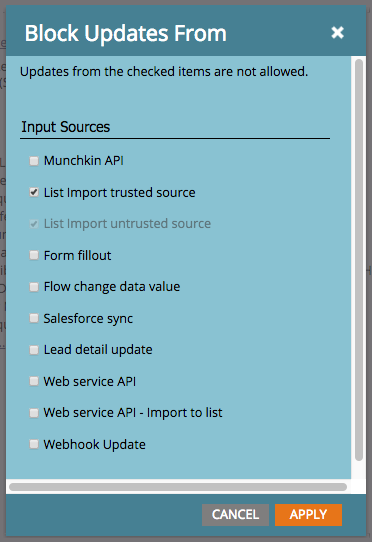
Task: Click the Input Sources section heading
Action: click(x=66, y=127)
